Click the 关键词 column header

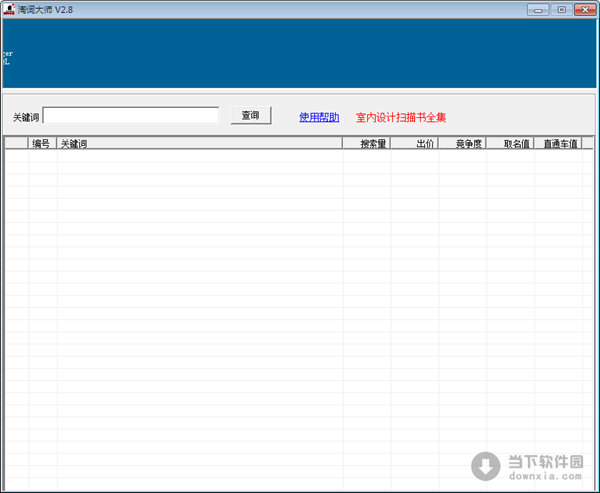pos(200,144)
